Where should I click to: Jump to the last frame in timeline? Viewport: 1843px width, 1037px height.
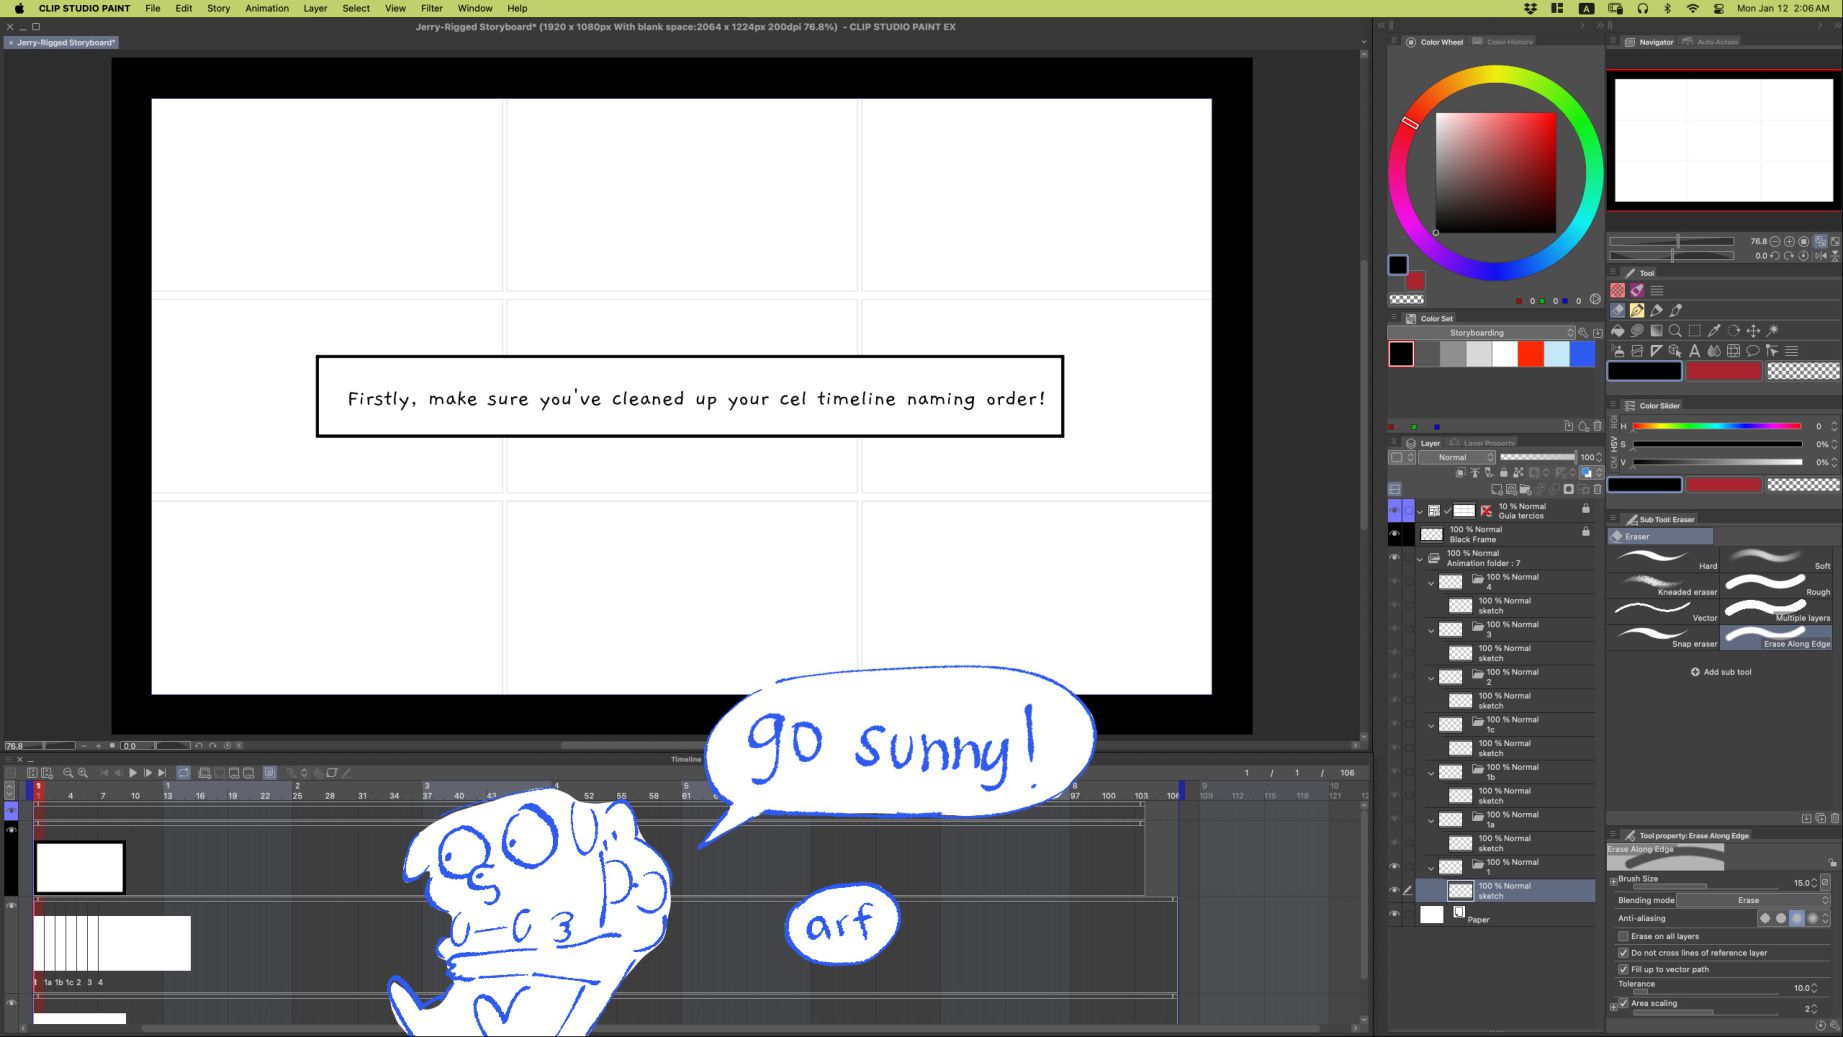click(162, 773)
